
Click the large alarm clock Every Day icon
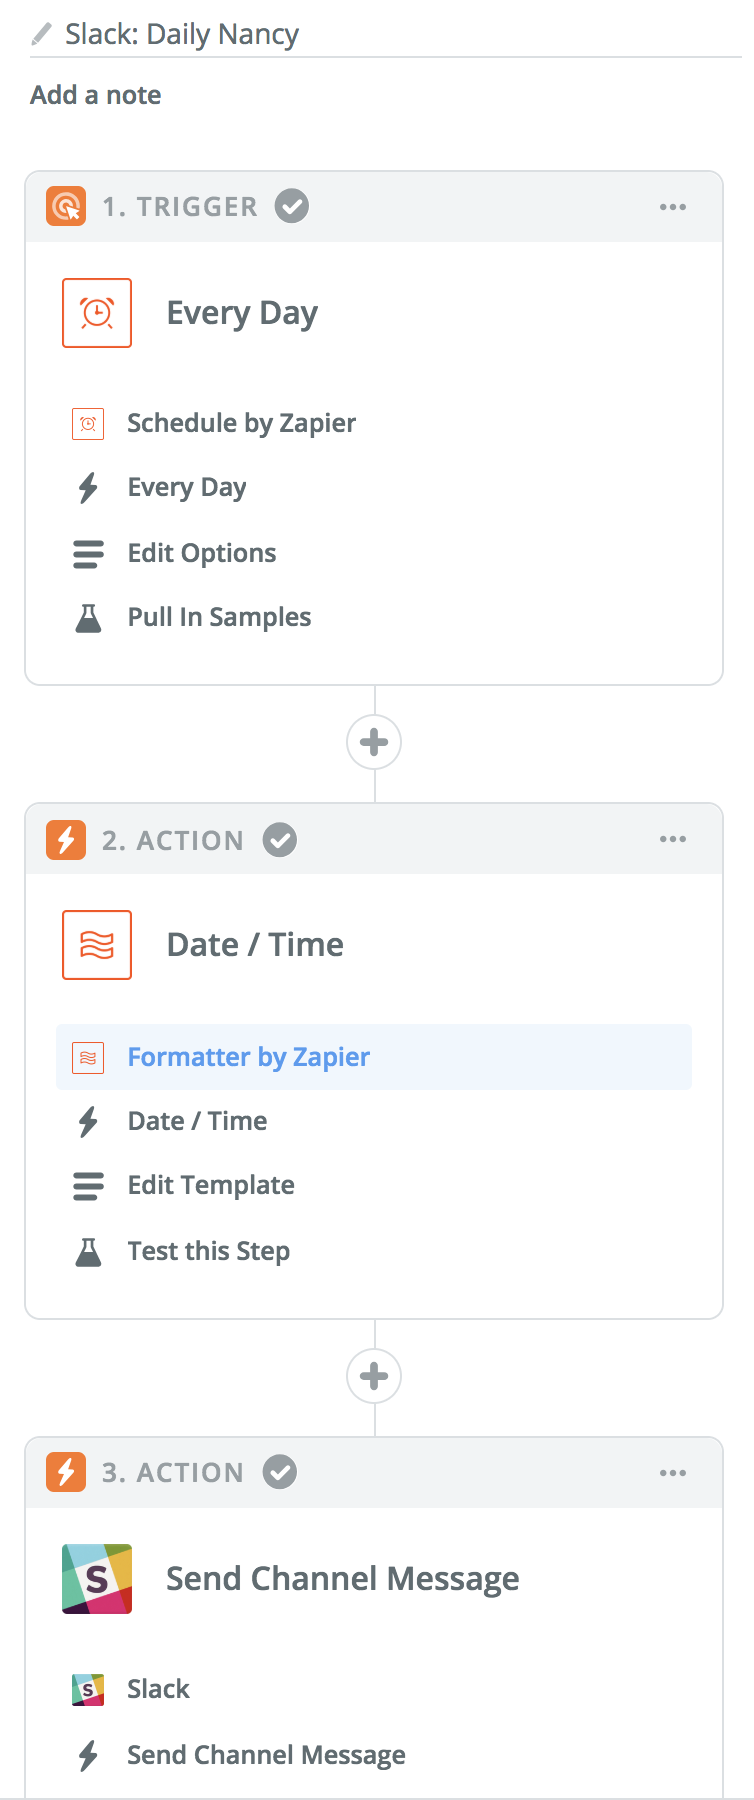coord(97,313)
